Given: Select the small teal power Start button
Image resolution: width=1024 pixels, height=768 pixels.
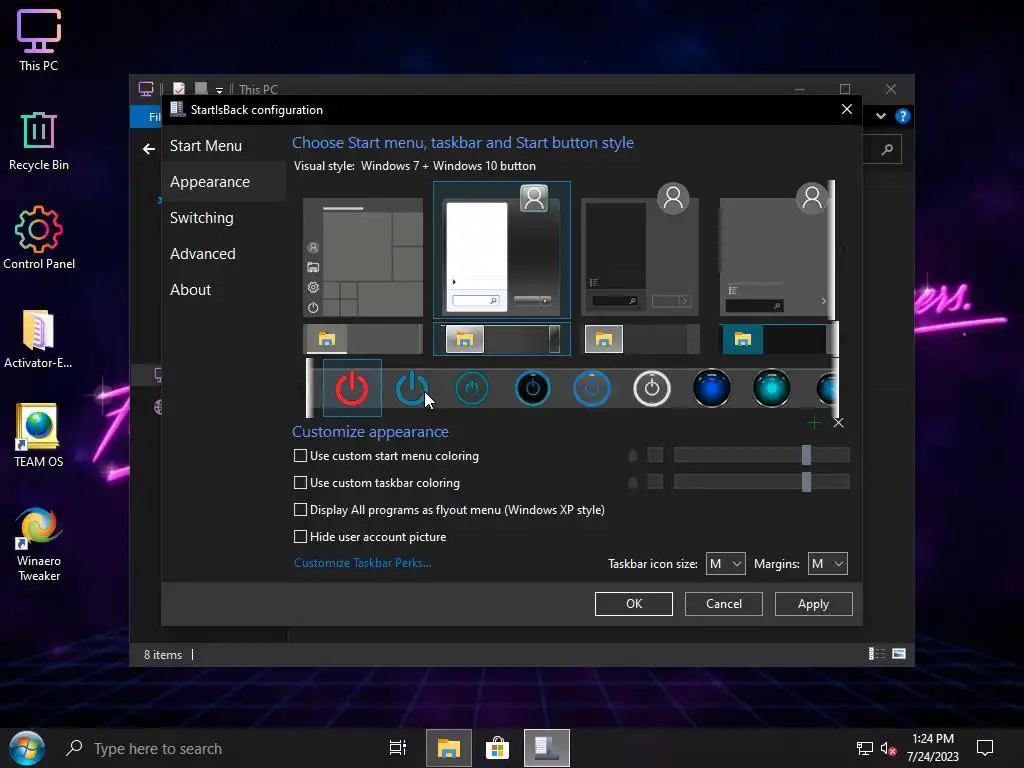Looking at the screenshot, I should click(x=472, y=388).
